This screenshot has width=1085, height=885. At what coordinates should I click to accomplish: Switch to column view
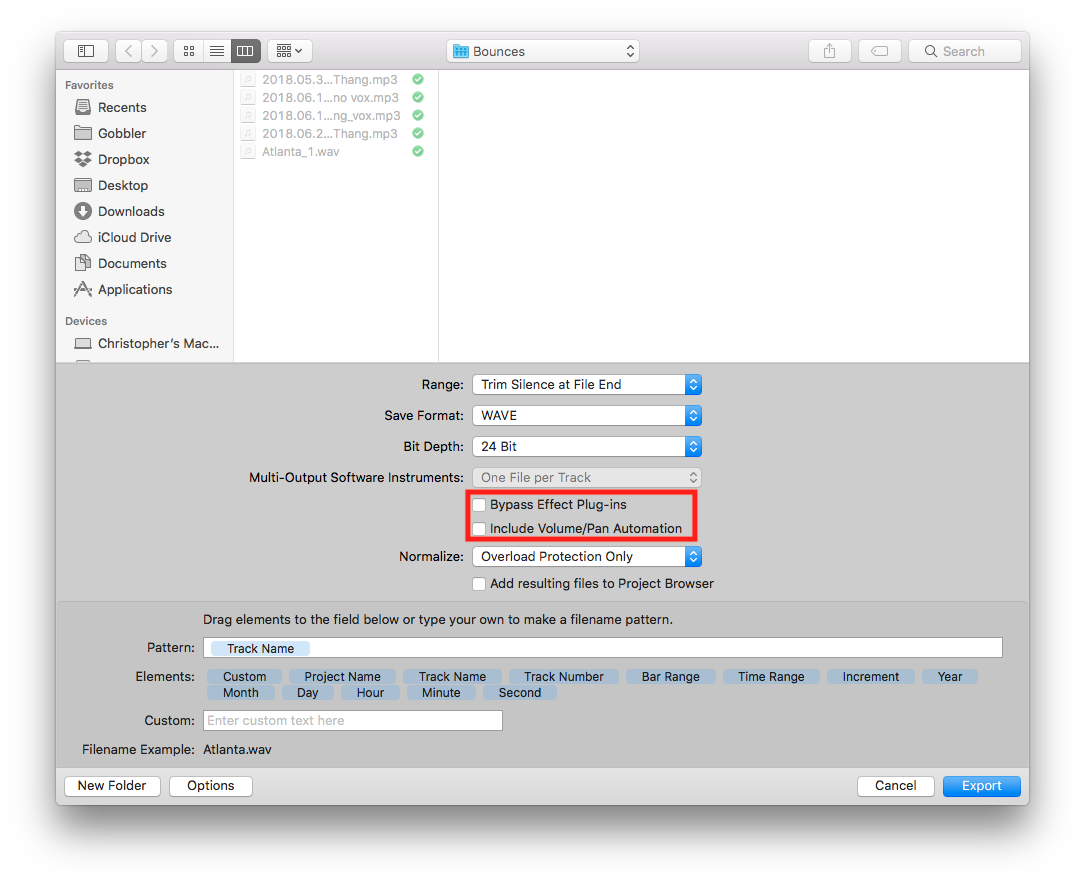coord(245,51)
